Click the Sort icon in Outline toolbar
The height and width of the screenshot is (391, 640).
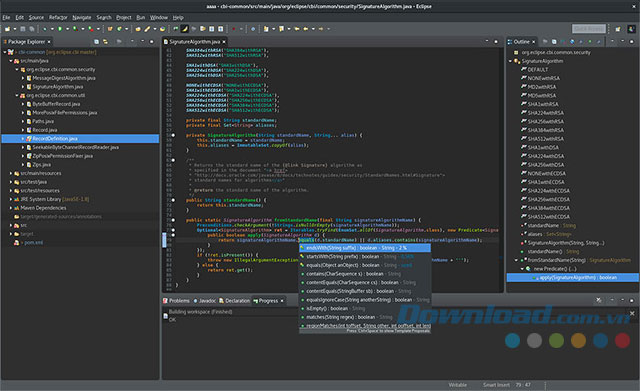(563, 42)
